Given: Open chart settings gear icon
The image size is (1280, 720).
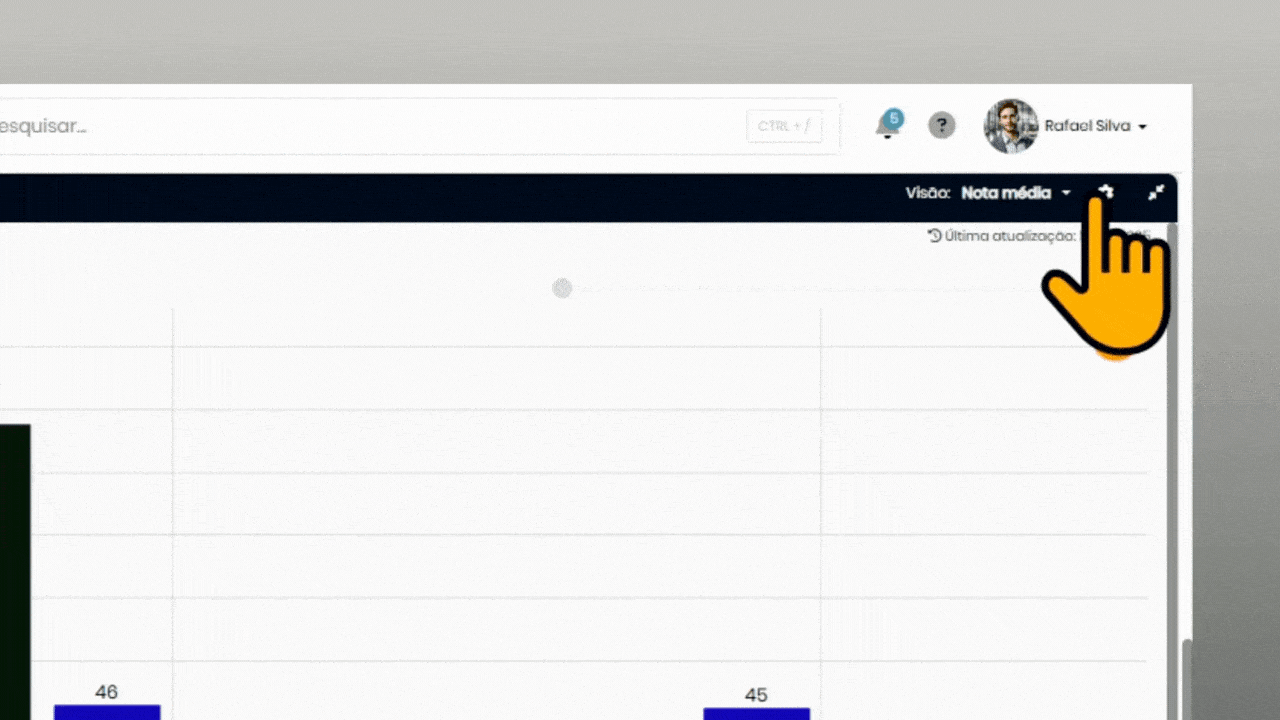Looking at the screenshot, I should [1106, 192].
